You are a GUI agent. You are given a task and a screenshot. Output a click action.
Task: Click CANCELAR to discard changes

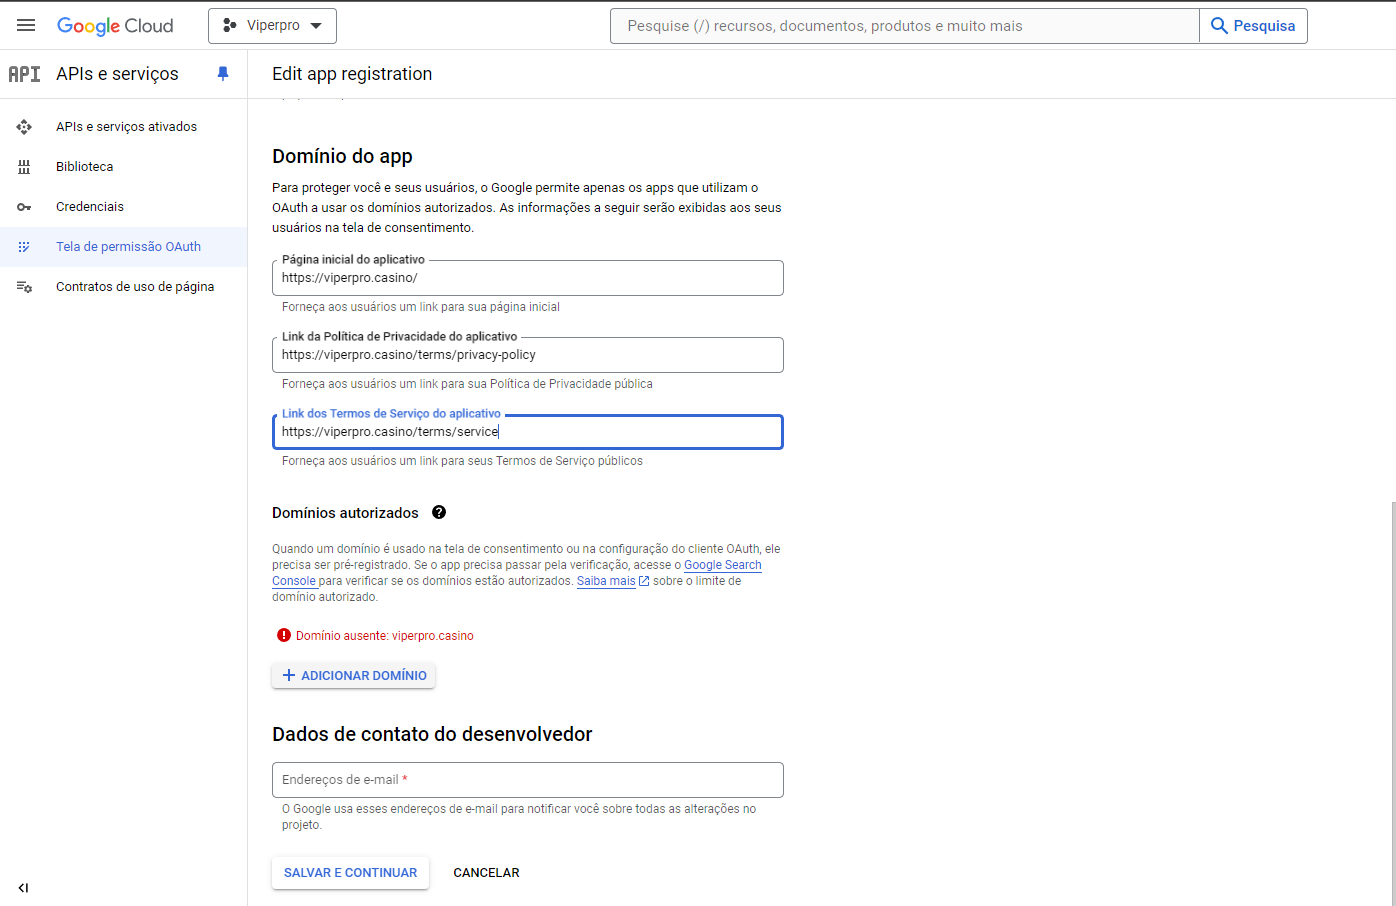486,873
